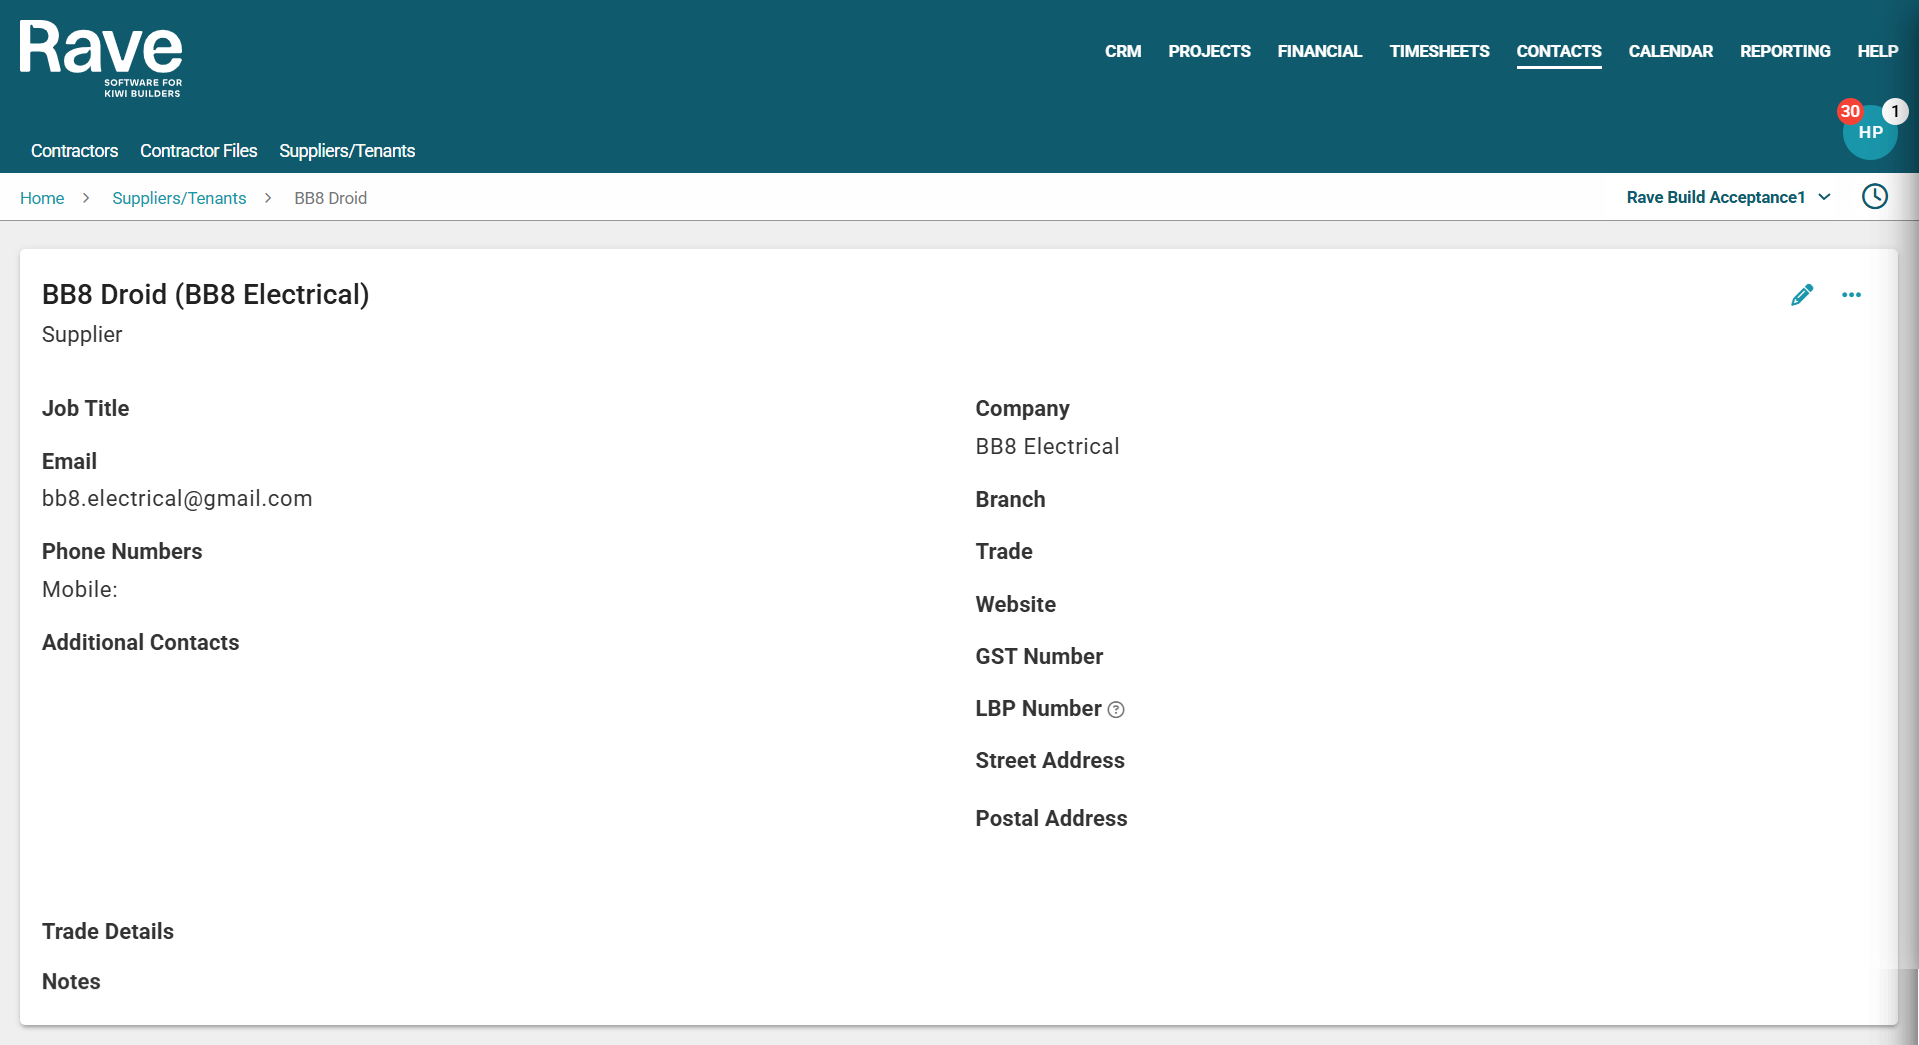
Task: Click the BB8 Electrical company value
Action: click(1047, 447)
